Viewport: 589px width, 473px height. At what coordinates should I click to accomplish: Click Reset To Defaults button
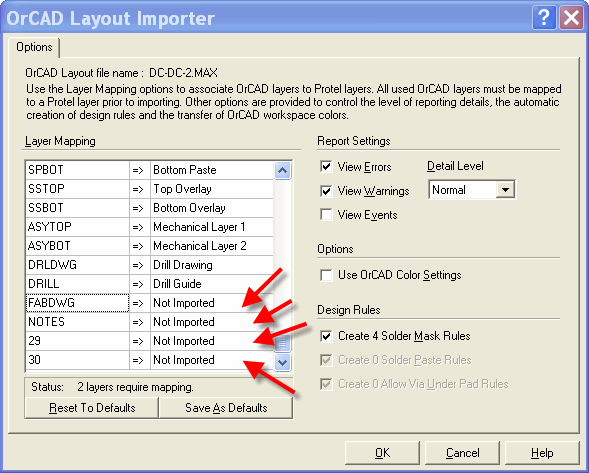pyautogui.click(x=92, y=408)
